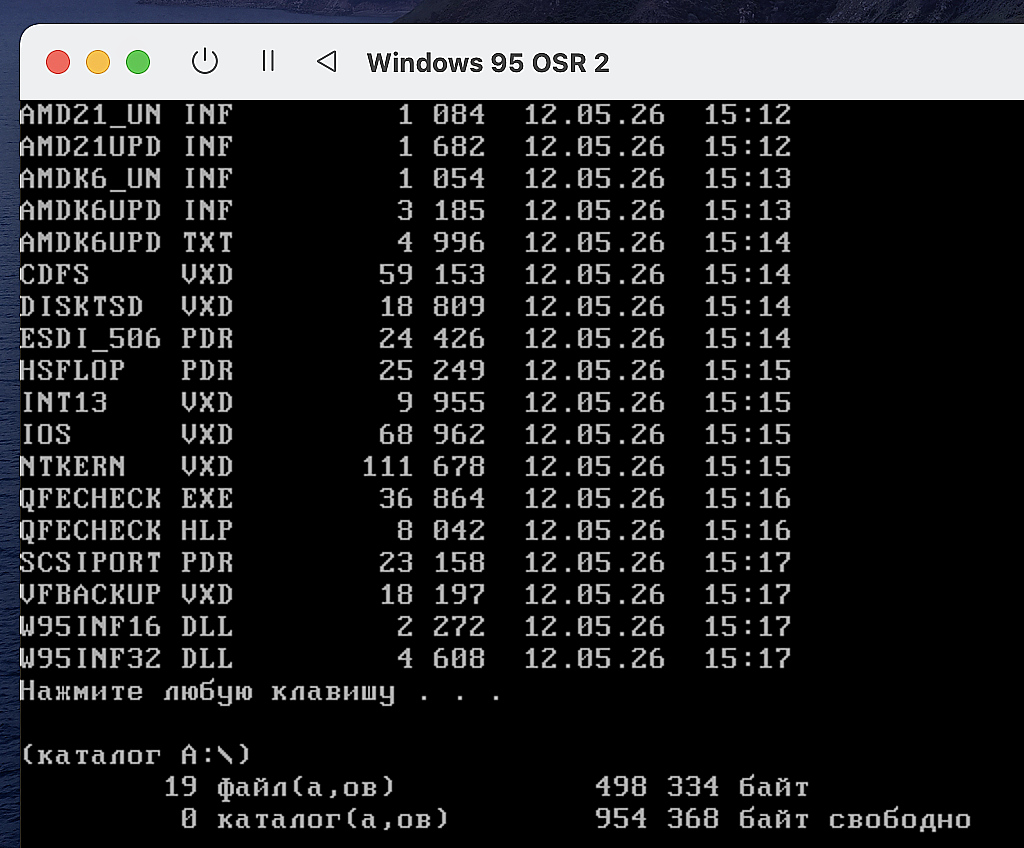
Task: Click the ESDI_506 file size 24 426
Action: pos(432,338)
